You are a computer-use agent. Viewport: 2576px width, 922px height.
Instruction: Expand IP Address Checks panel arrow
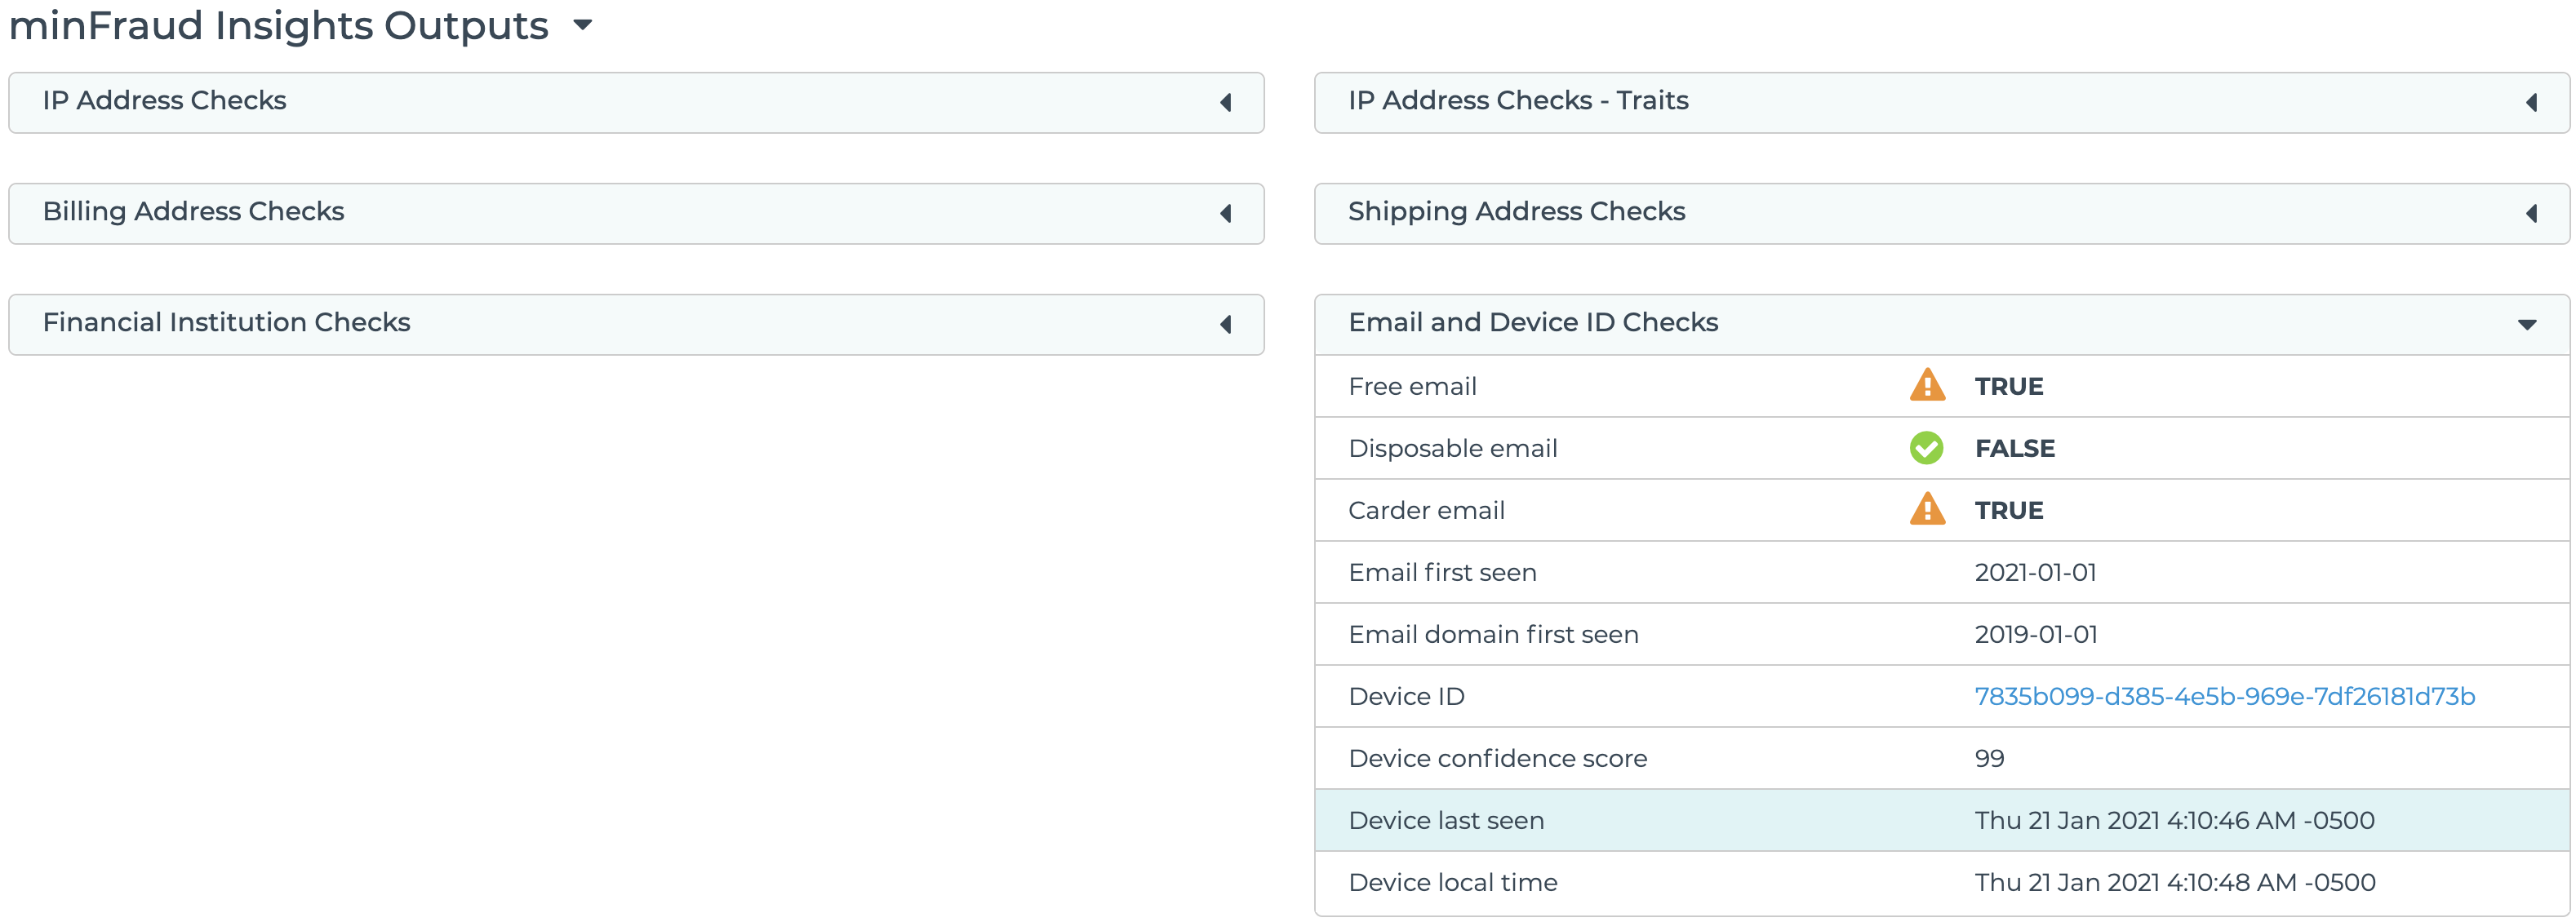1225,102
